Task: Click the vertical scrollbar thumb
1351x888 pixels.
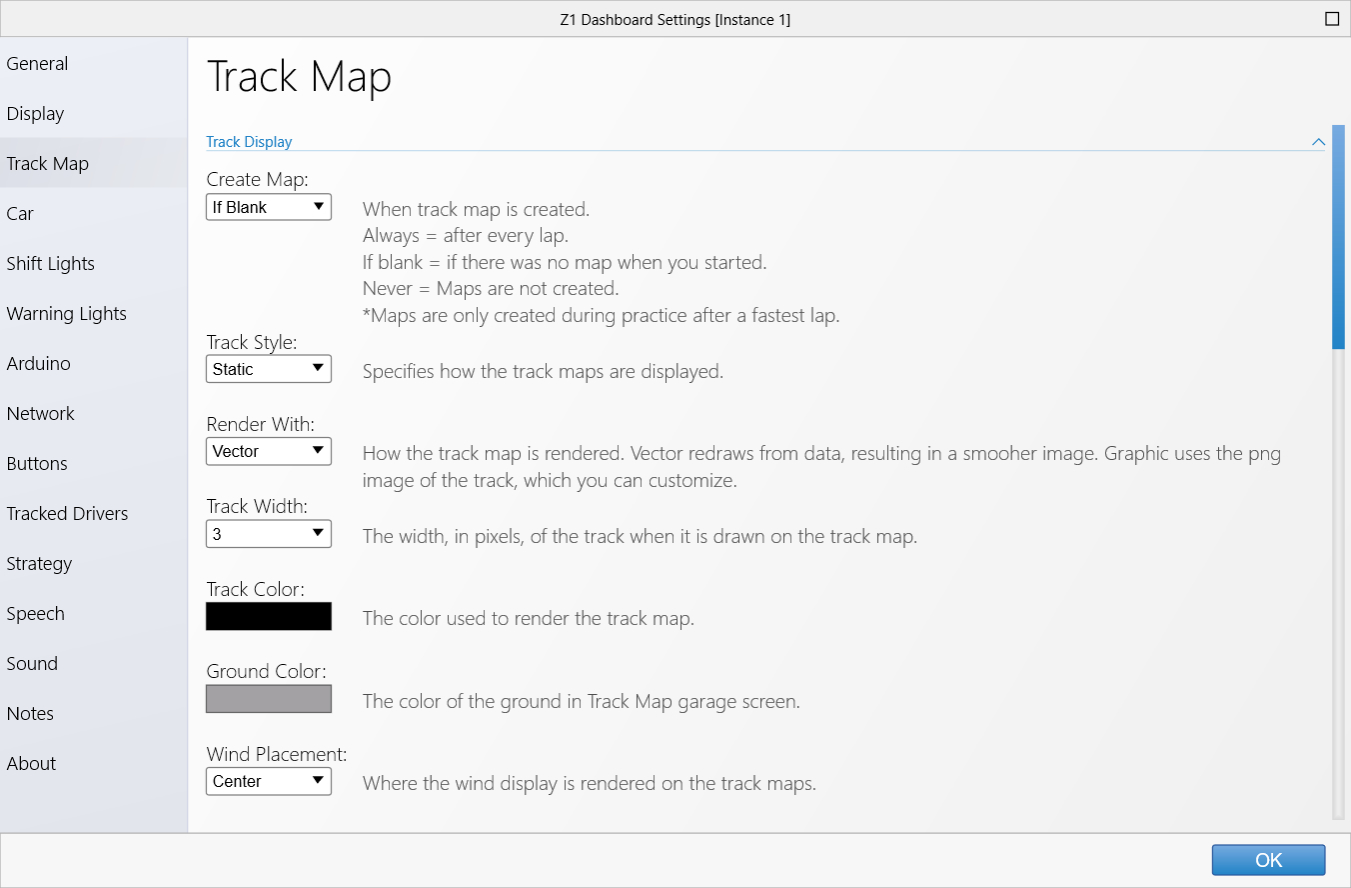Action: click(x=1338, y=236)
